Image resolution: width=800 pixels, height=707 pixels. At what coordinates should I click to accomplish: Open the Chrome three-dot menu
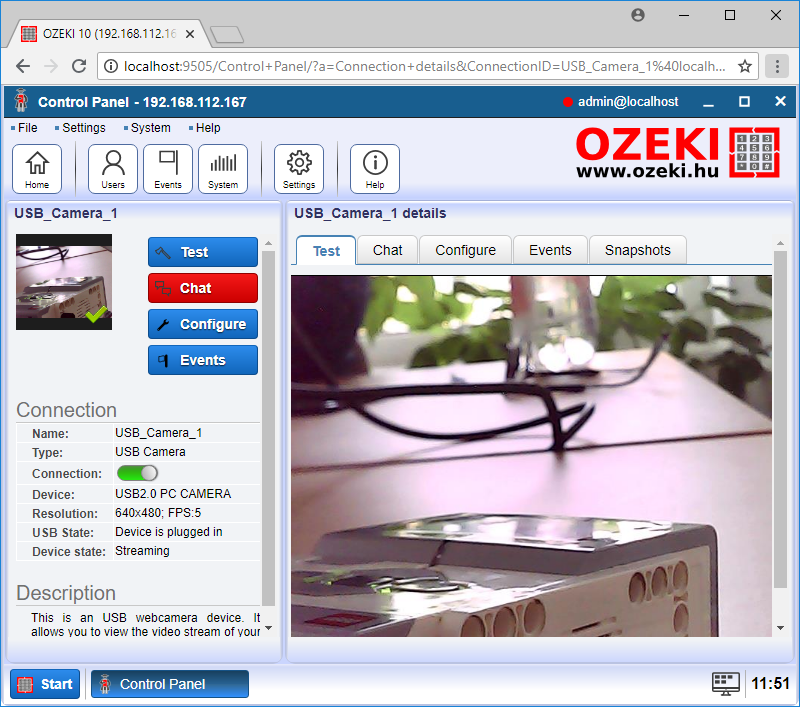pyautogui.click(x=777, y=66)
